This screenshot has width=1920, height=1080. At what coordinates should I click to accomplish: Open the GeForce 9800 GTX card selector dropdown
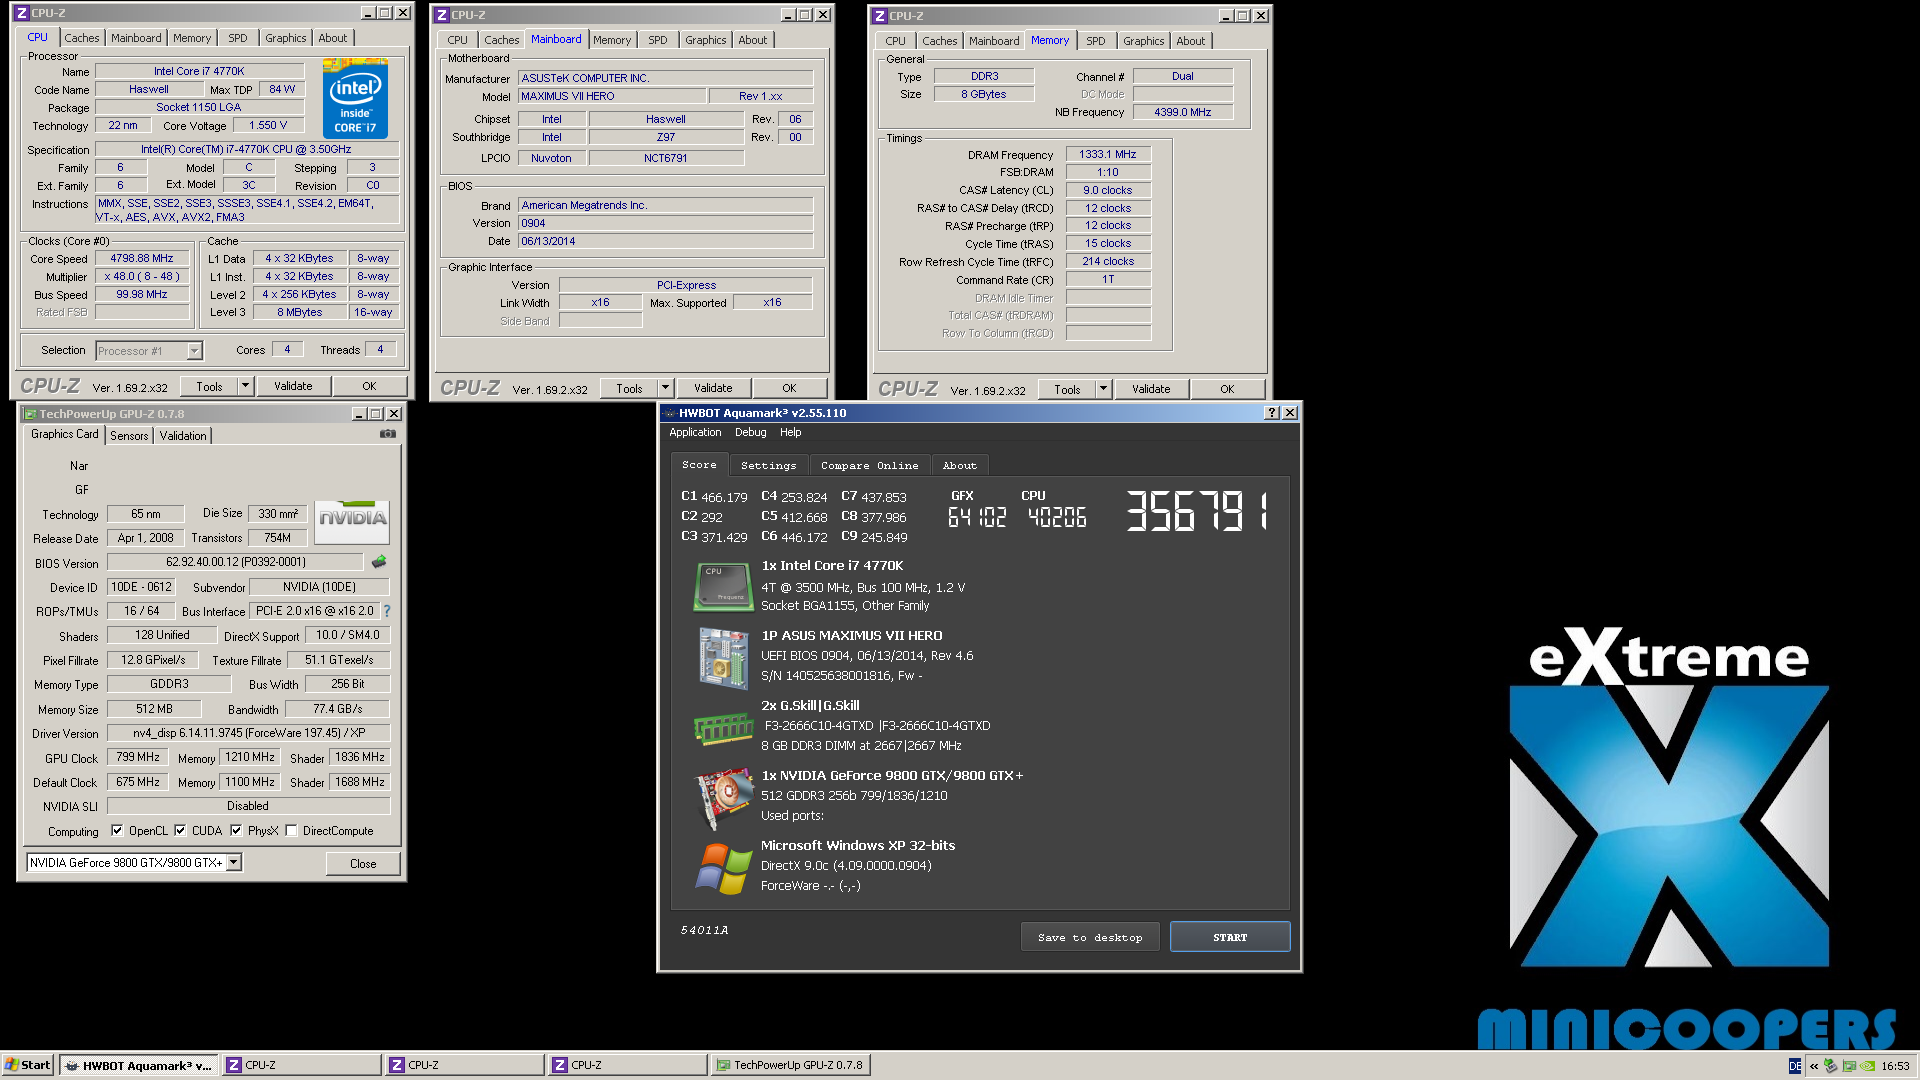233,863
